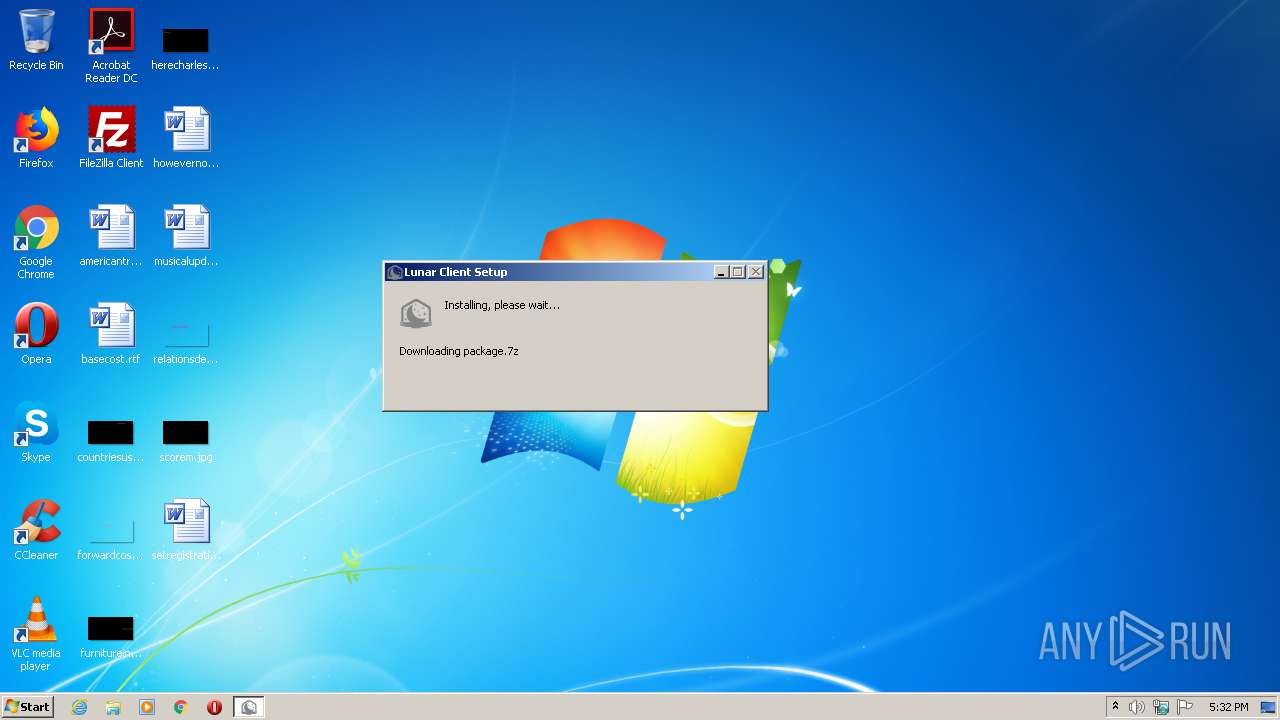Minimize the Lunar Client Setup window
The width and height of the screenshot is (1280, 720).
coord(721,272)
